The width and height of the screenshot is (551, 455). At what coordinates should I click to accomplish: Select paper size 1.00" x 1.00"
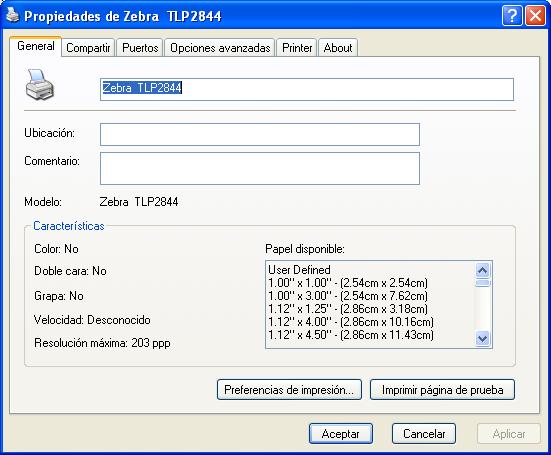[348, 283]
